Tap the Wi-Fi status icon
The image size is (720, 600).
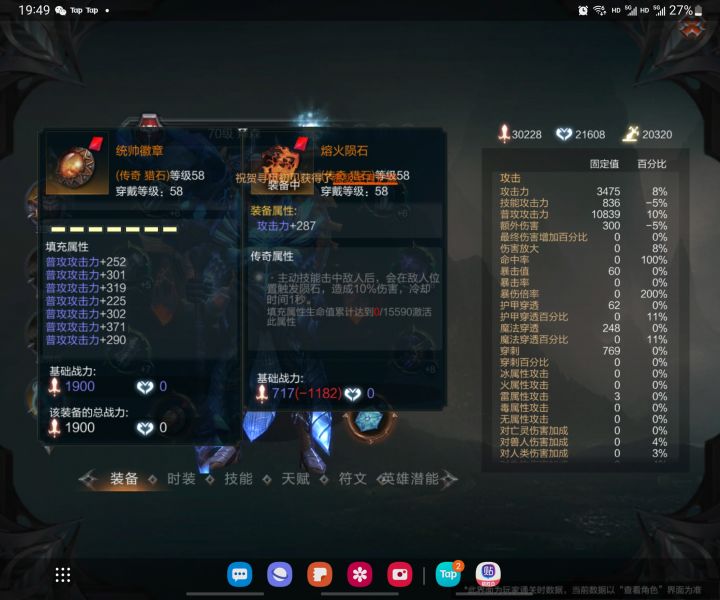599,10
